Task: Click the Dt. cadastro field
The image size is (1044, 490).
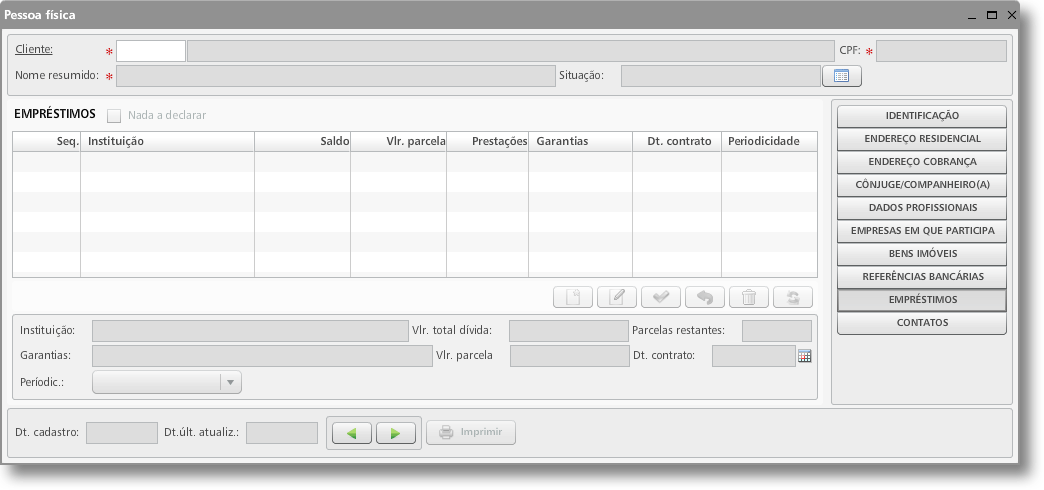Action: coord(122,433)
